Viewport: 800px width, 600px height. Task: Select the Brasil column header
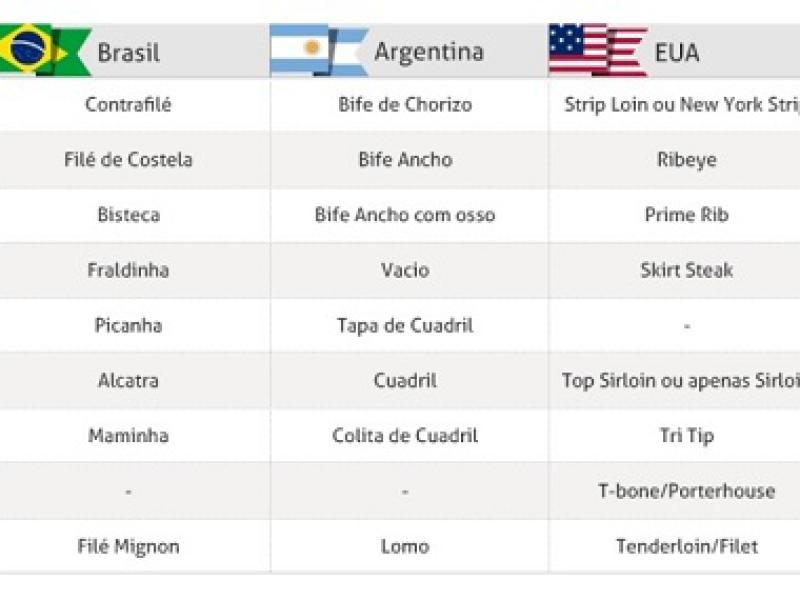pos(128,52)
